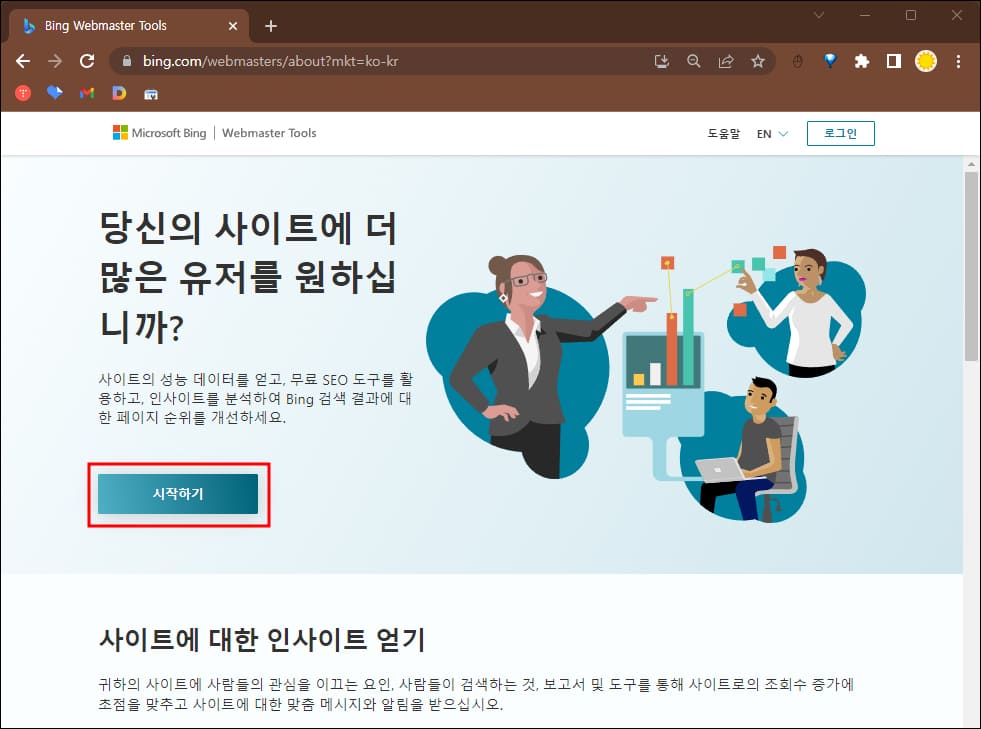This screenshot has height=729, width=981.
Task: Reload the page with refresh icon
Action: tap(87, 61)
